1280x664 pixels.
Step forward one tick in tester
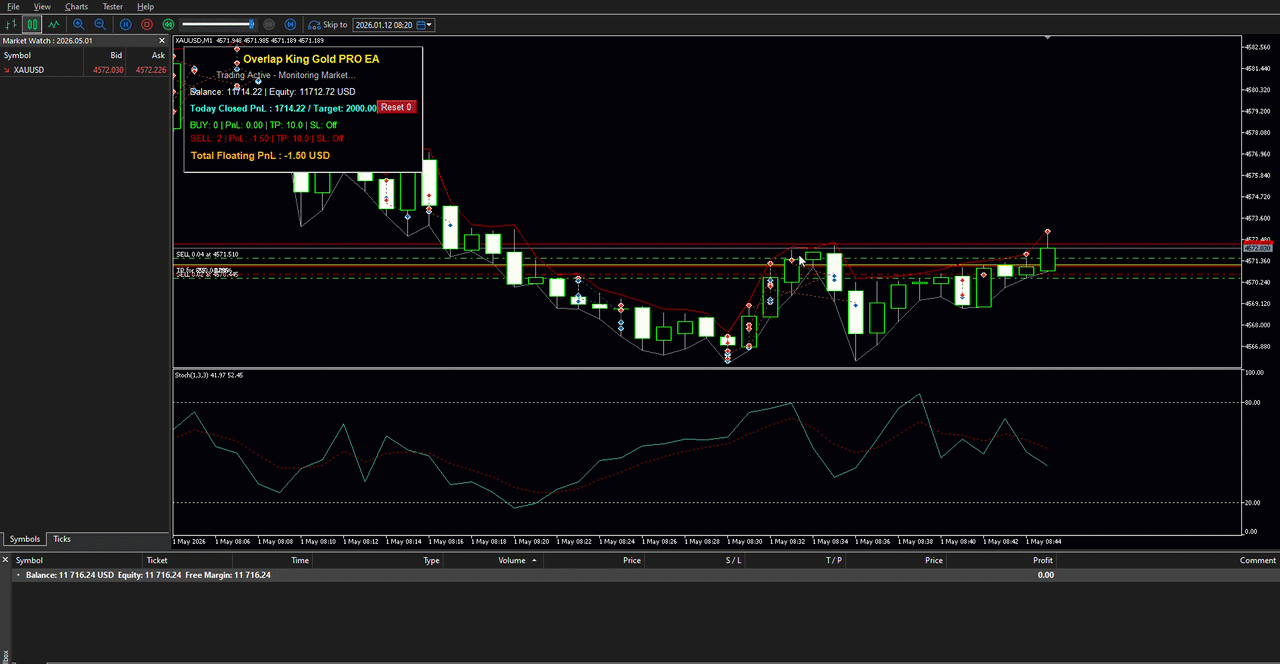290,24
